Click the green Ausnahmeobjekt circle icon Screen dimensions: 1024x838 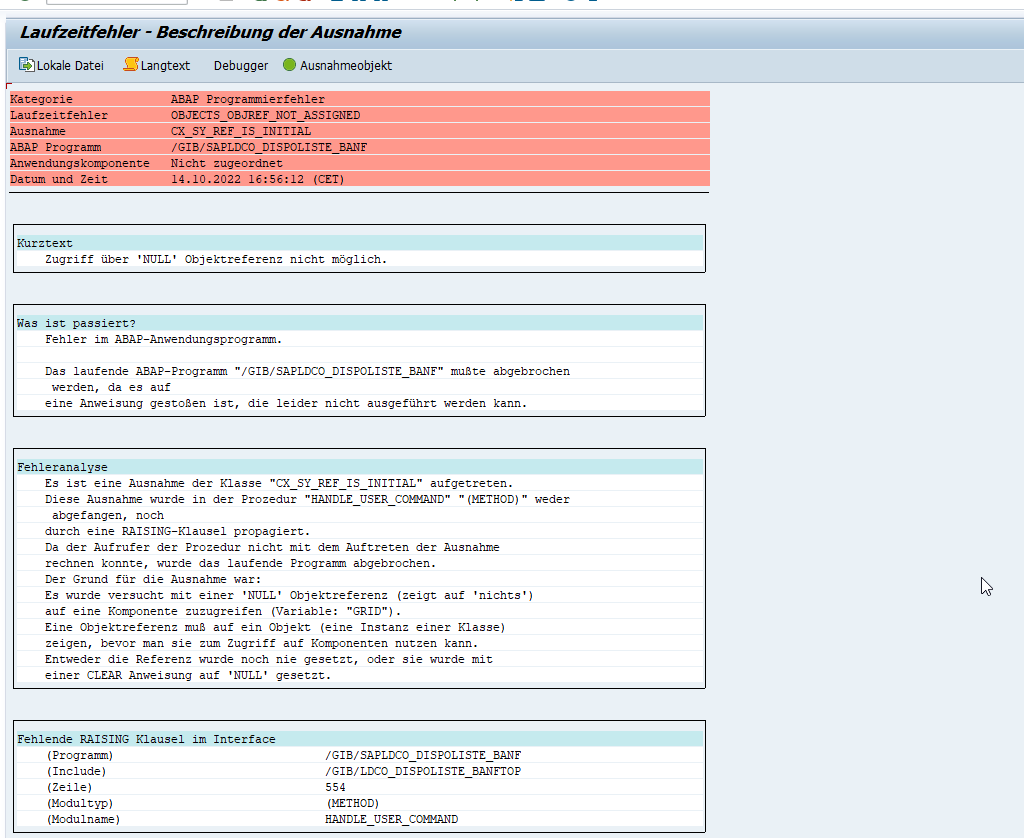[x=289, y=65]
